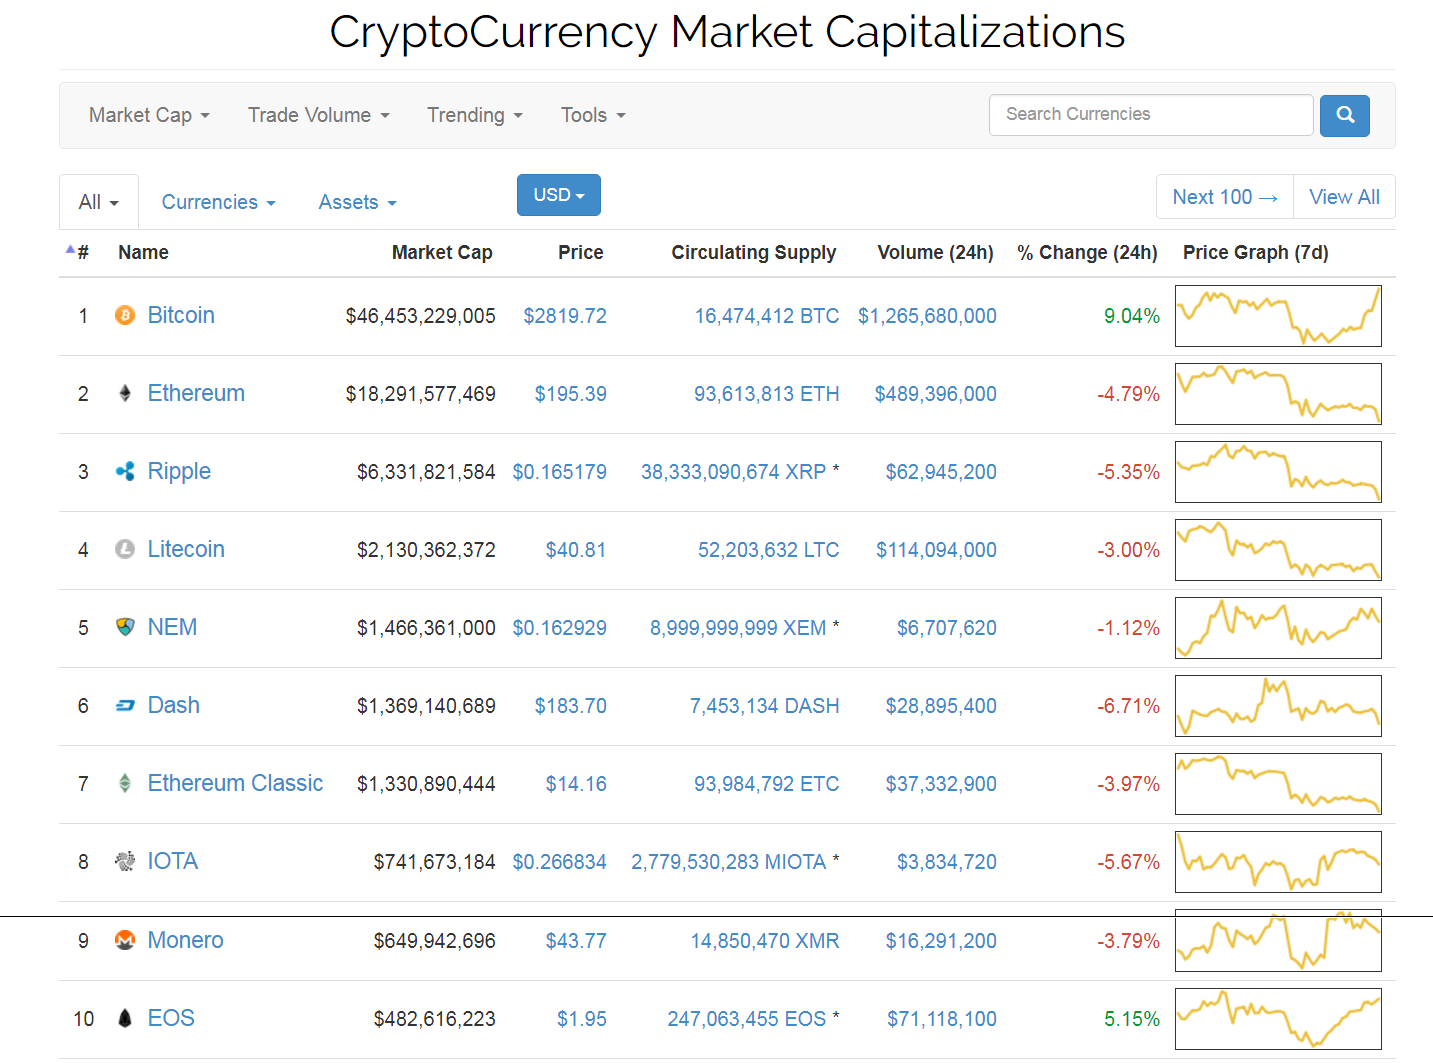Open the NEM currency link
Image resolution: width=1433 pixels, height=1063 pixels.
point(172,628)
